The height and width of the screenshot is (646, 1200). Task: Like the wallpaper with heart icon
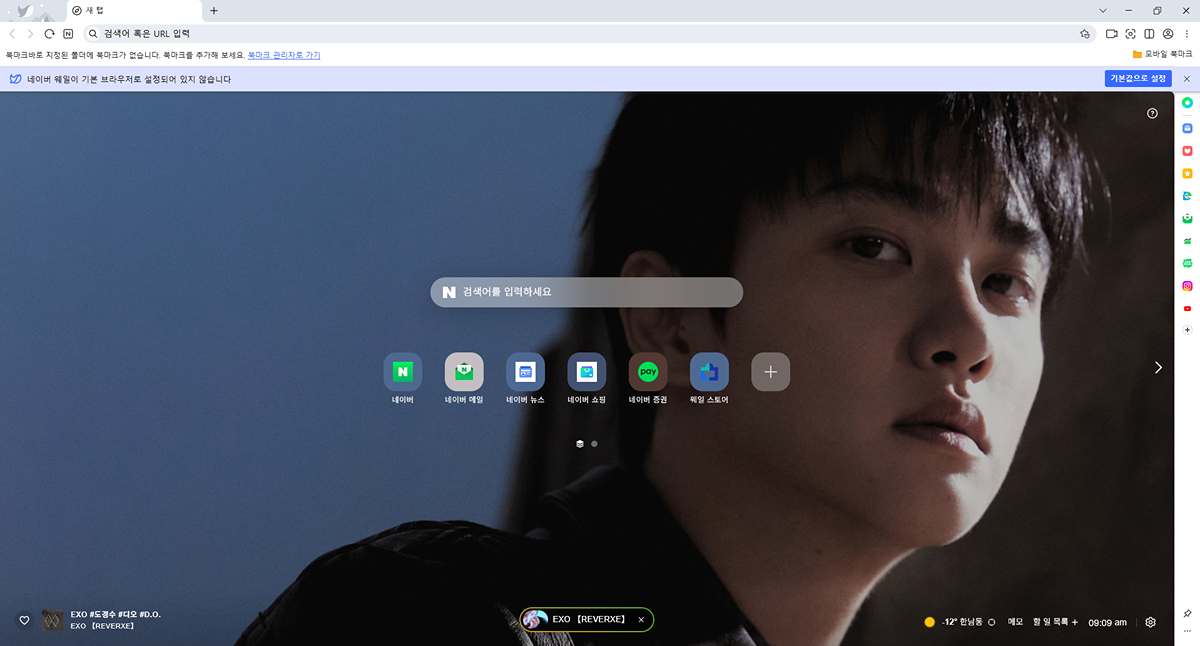pyautogui.click(x=24, y=620)
